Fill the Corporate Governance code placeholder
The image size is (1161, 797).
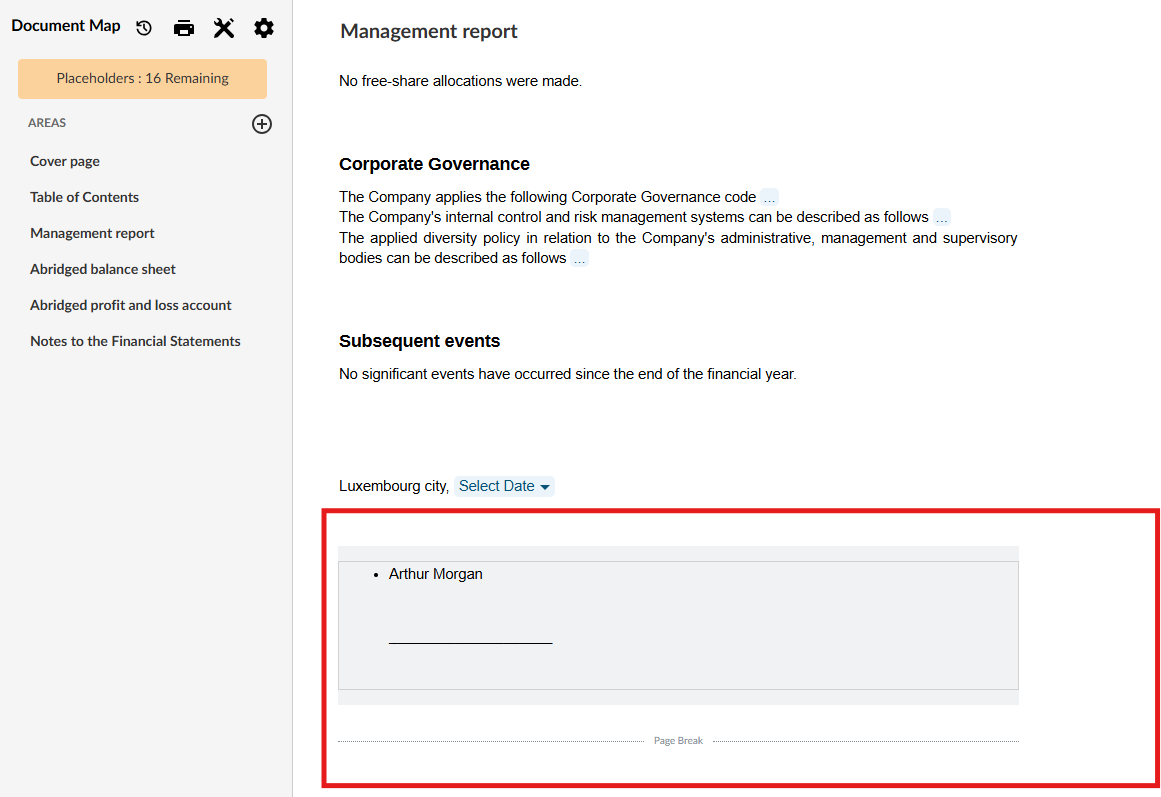coord(769,198)
